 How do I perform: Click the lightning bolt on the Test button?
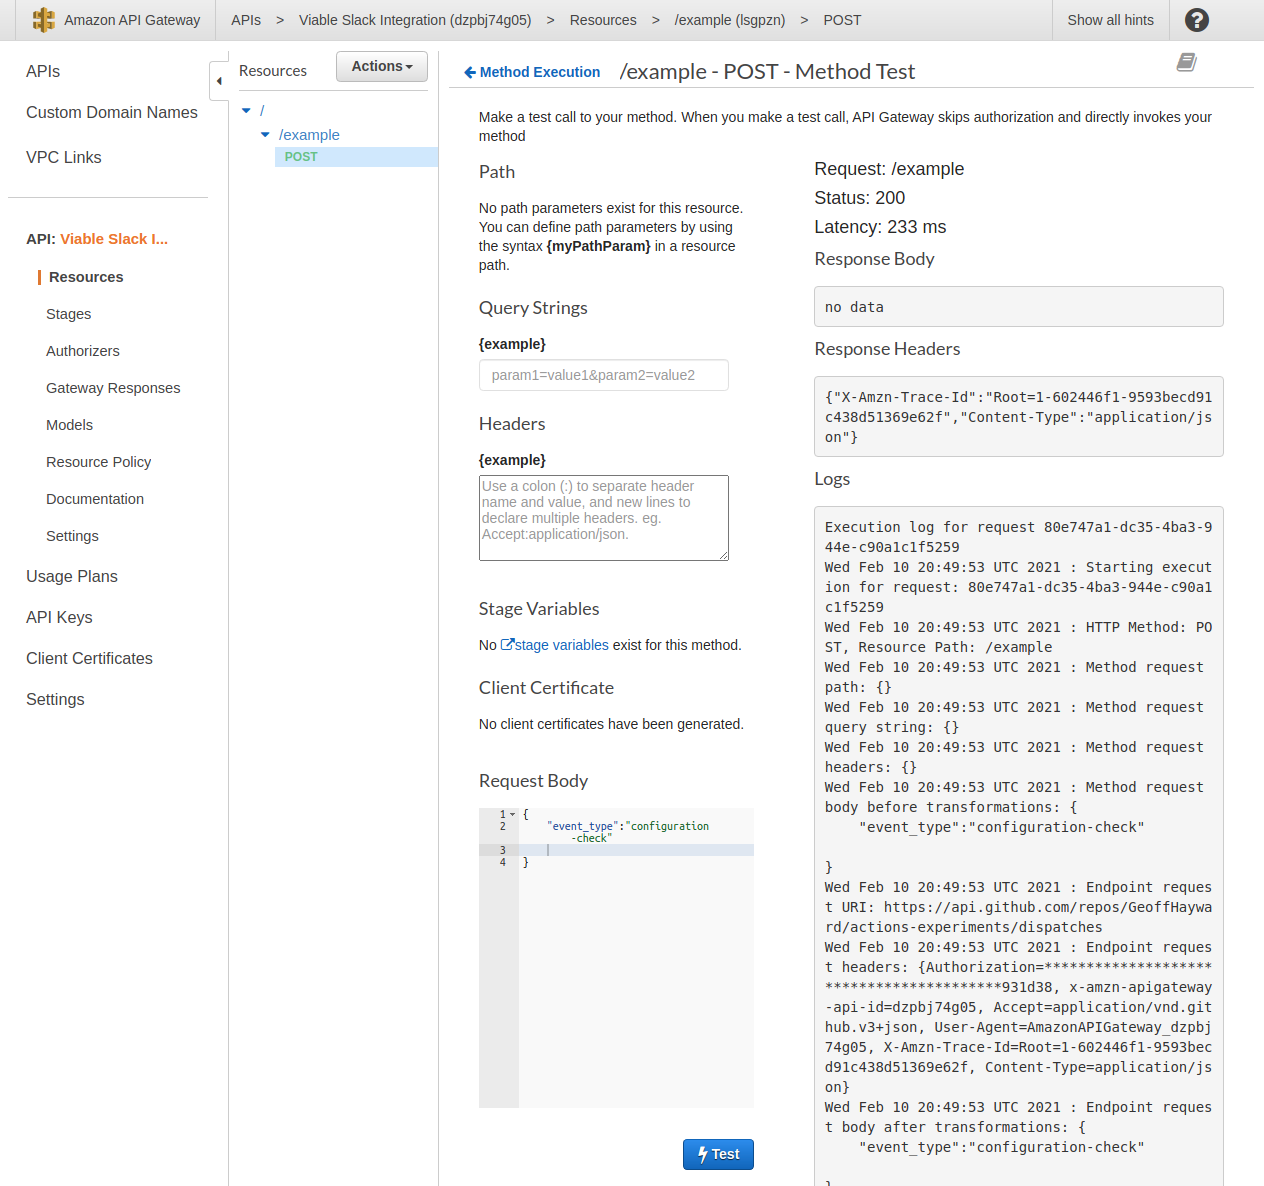pyautogui.click(x=700, y=1154)
